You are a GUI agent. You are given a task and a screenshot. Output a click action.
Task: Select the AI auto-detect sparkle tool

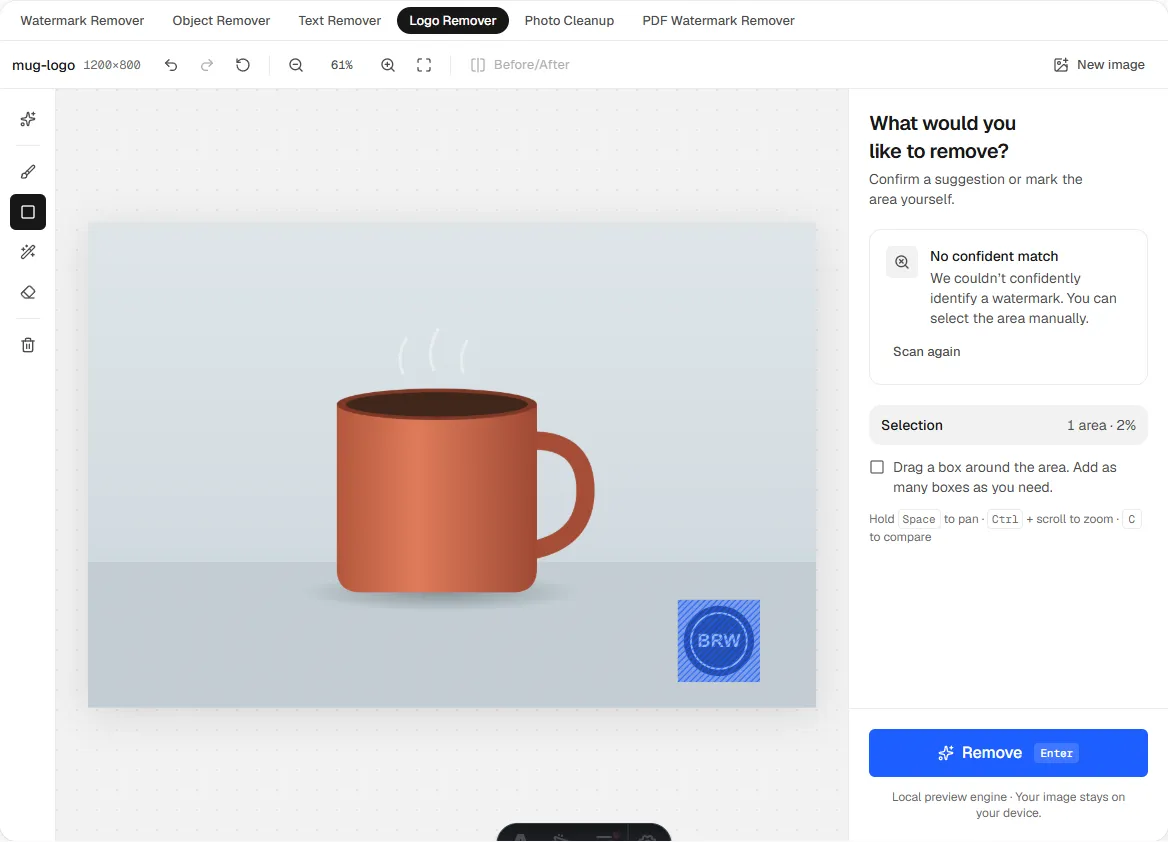(28, 119)
